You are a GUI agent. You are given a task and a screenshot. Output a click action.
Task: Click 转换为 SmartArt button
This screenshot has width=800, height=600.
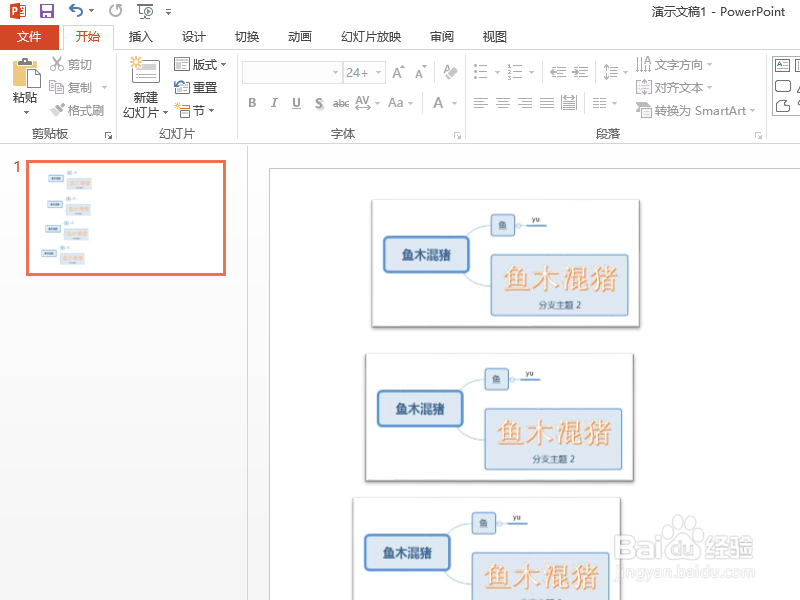click(x=694, y=110)
